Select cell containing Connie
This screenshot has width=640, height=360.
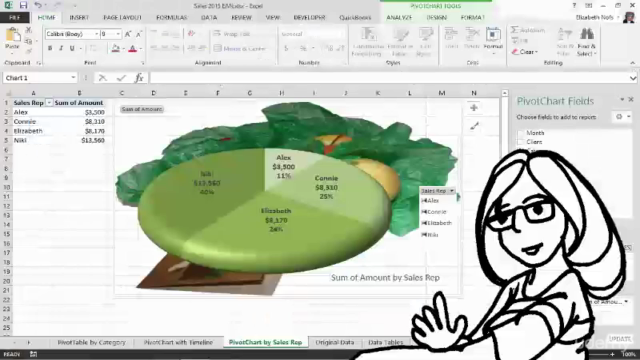coord(34,122)
